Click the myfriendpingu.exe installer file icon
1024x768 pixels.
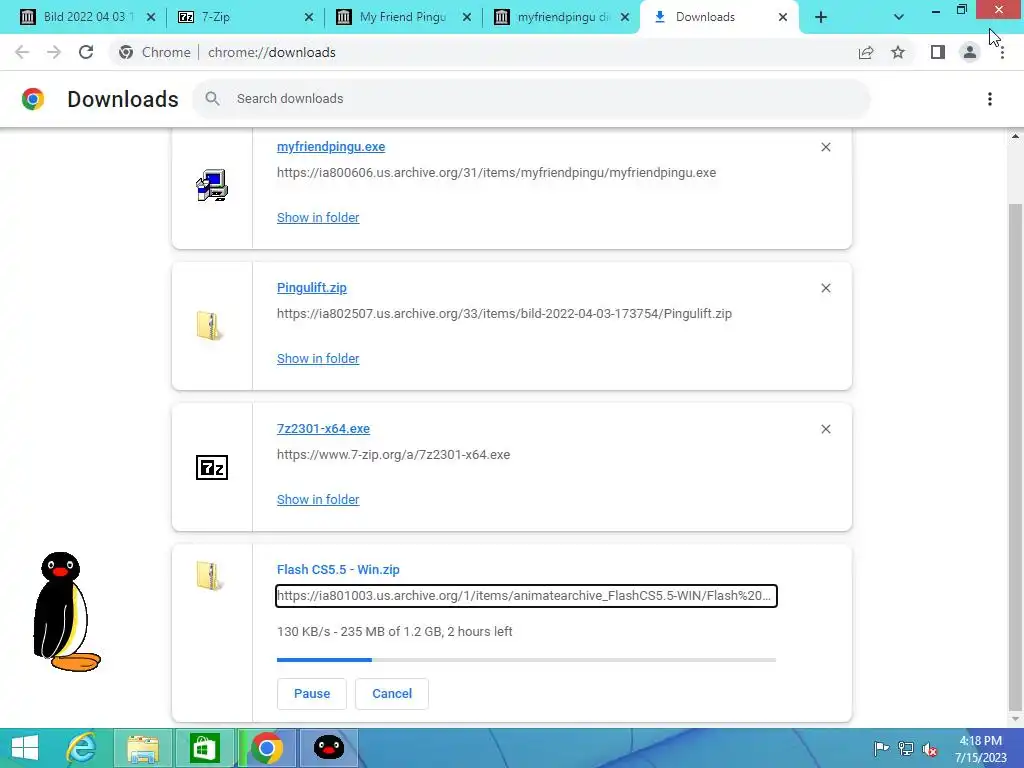[x=212, y=185]
